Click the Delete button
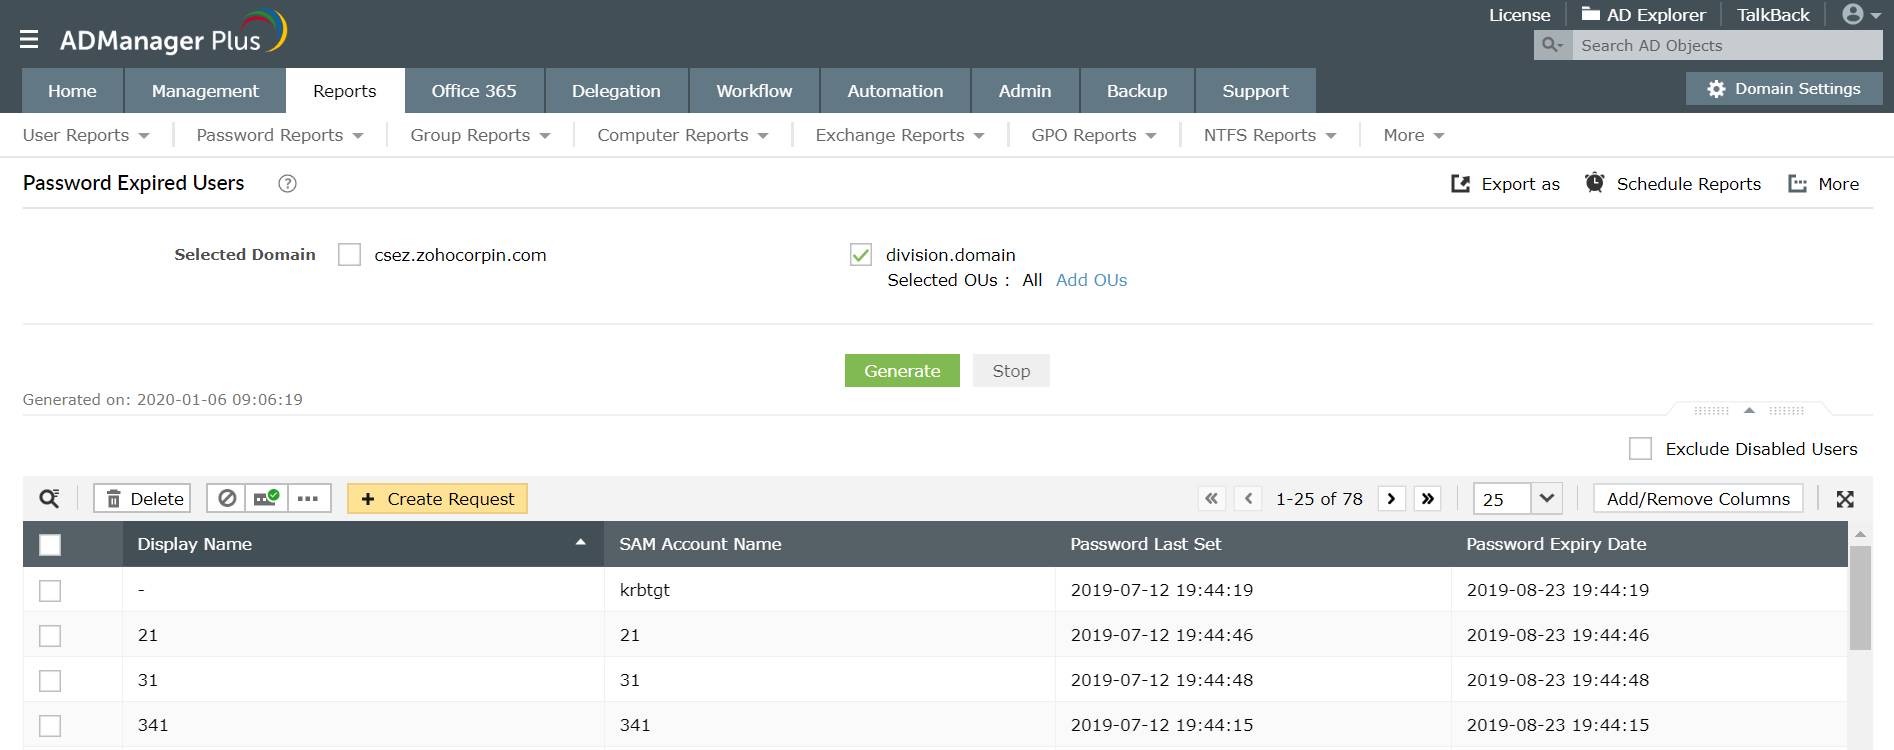Image resolution: width=1894 pixels, height=750 pixels. click(142, 498)
